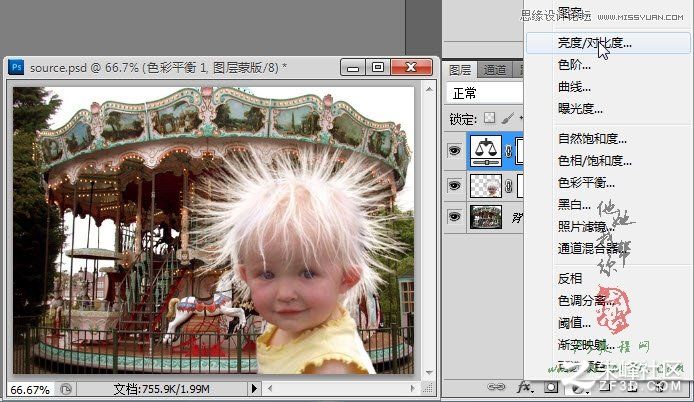Select the background carousel layer thumbnail
Screen dimensions: 694x402
(x=486, y=216)
